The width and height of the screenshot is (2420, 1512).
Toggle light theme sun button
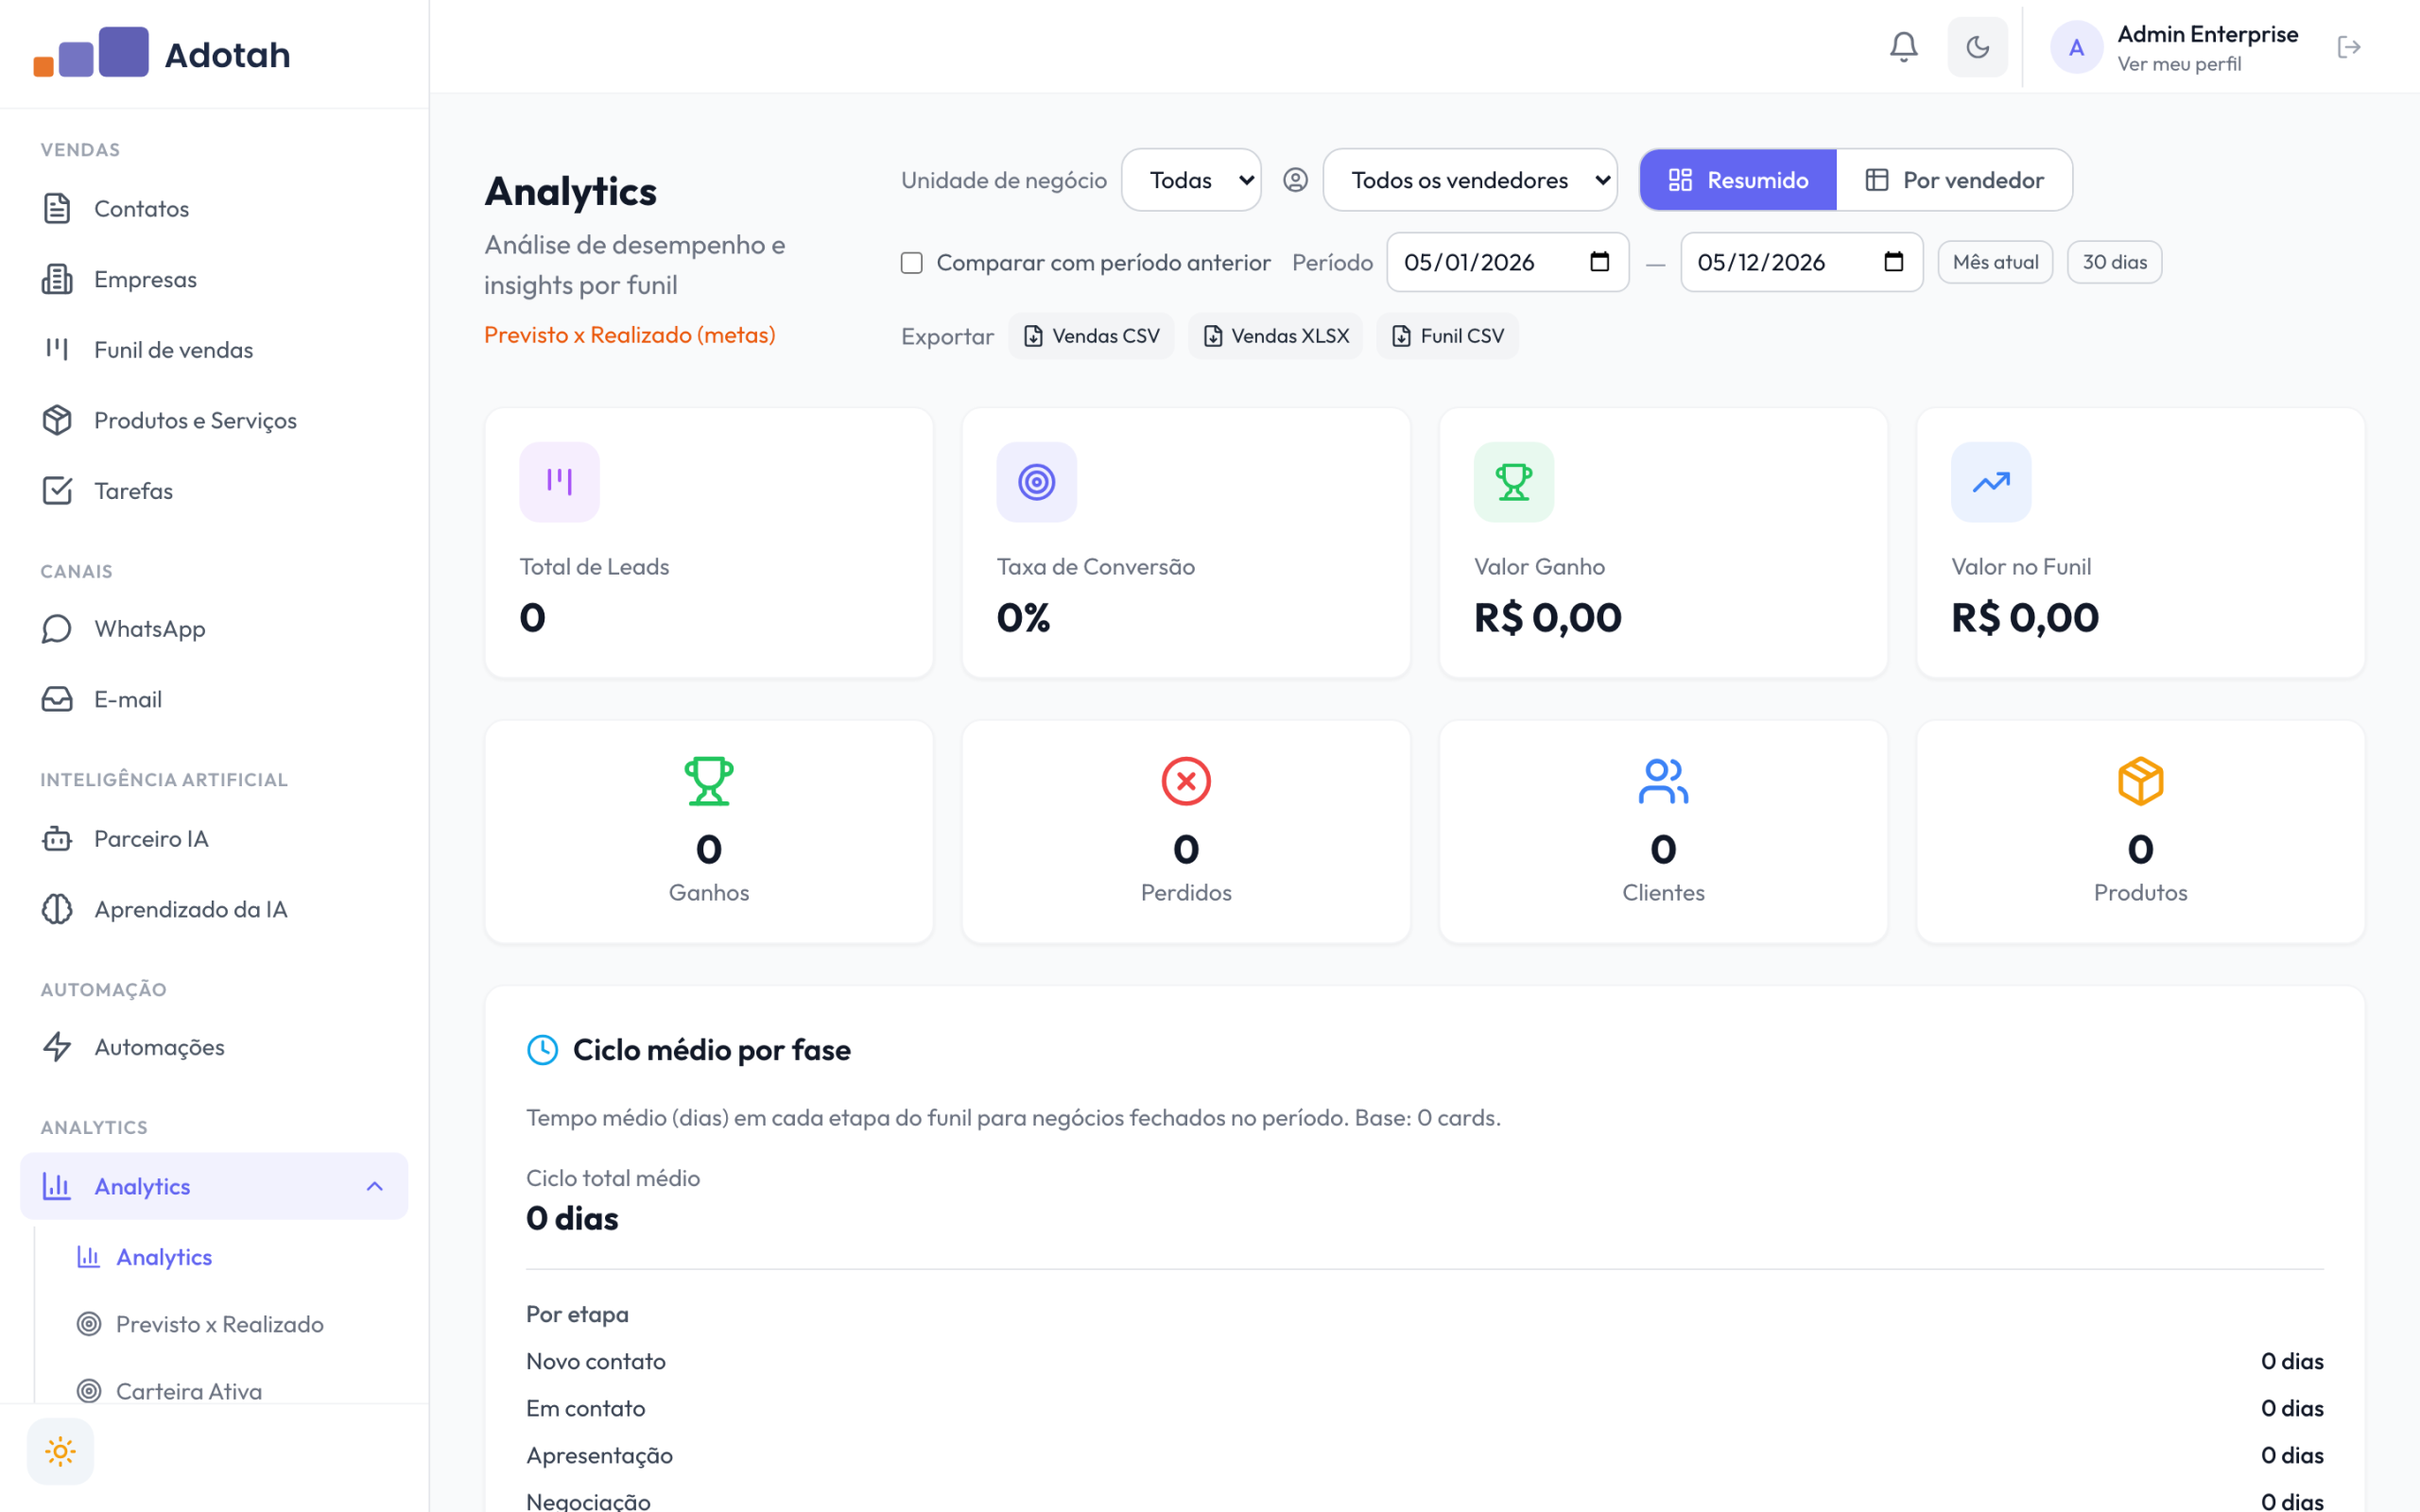(60, 1451)
